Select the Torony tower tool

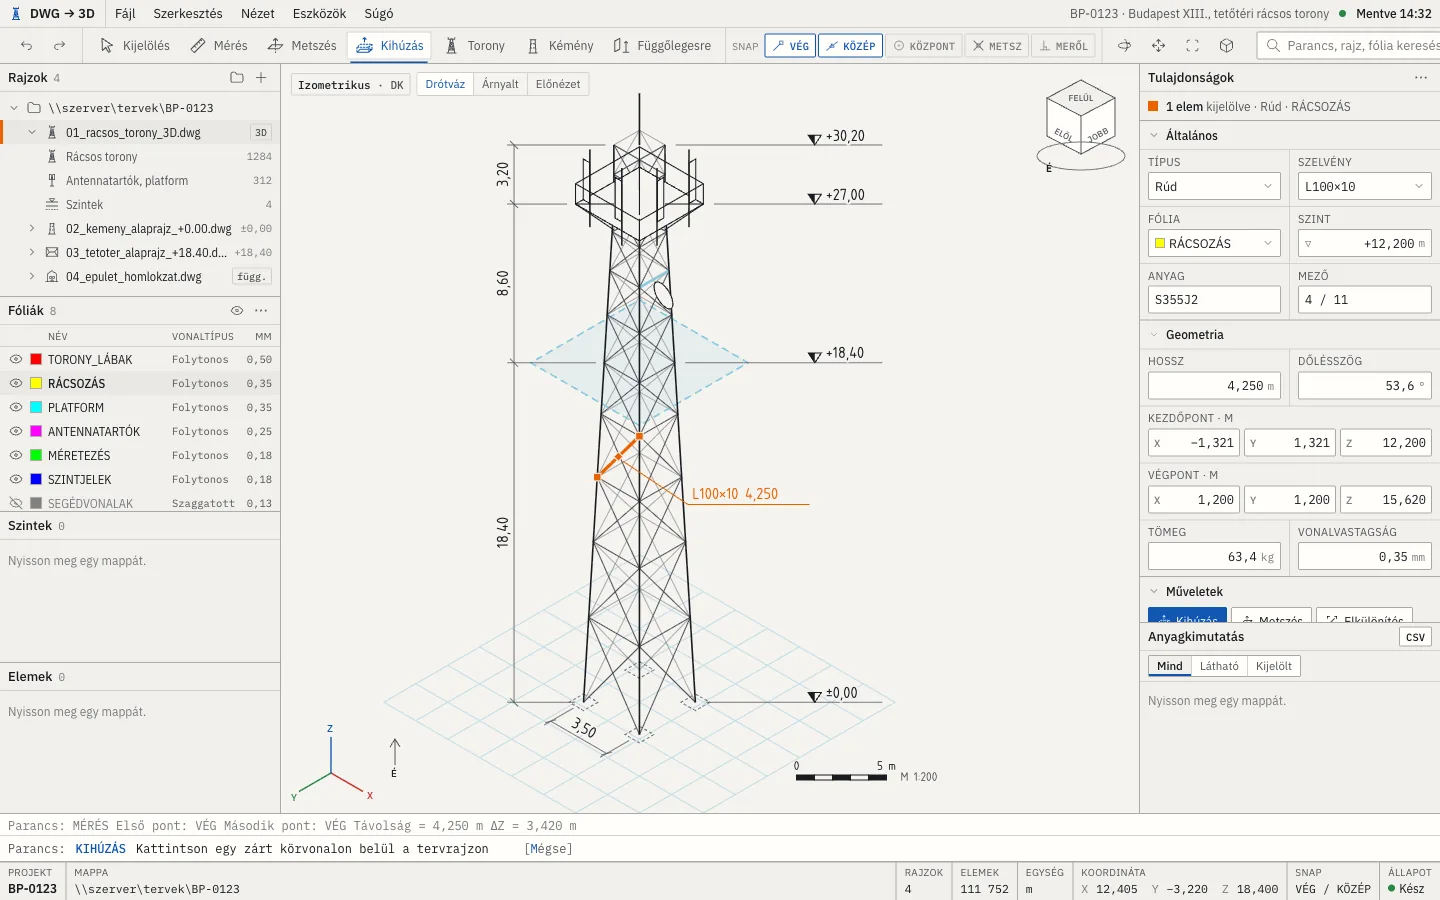(475, 46)
